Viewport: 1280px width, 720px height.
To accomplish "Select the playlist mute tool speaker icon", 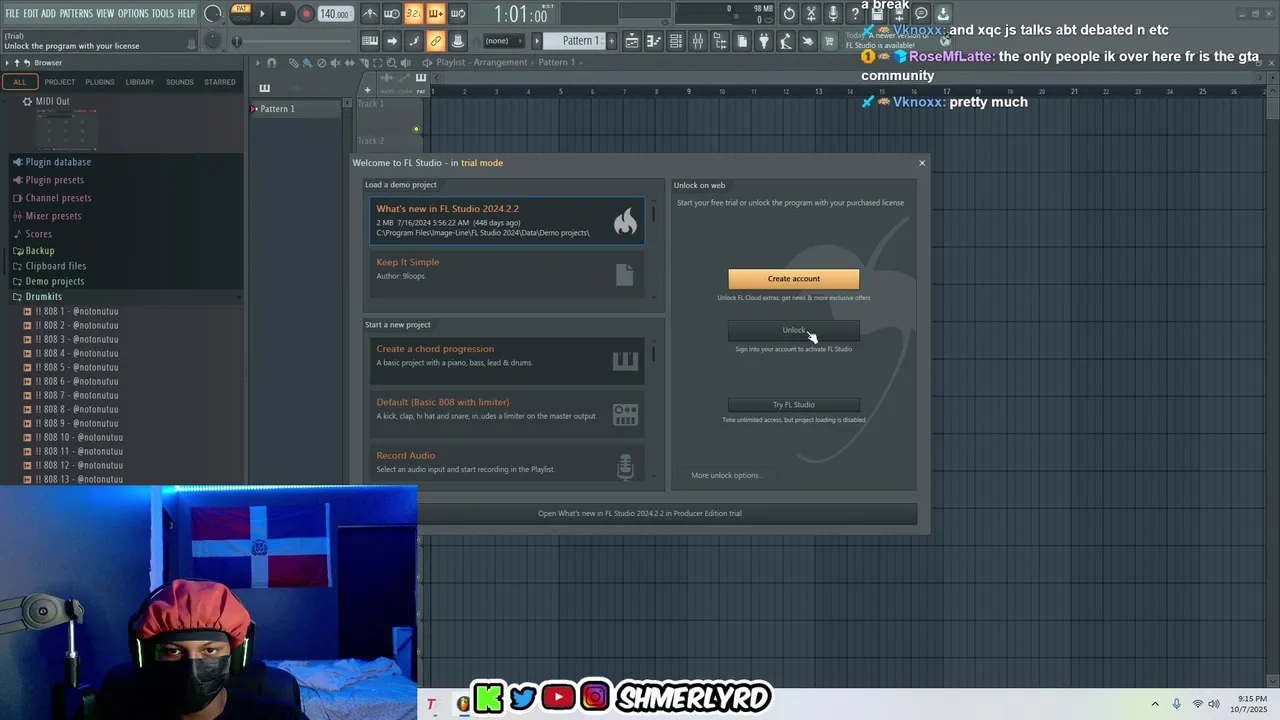I will tap(335, 62).
